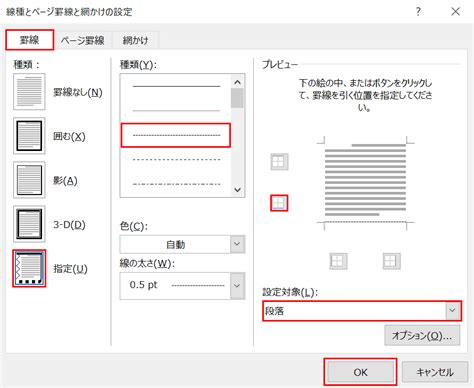Open the 網かけ tab

135,41
